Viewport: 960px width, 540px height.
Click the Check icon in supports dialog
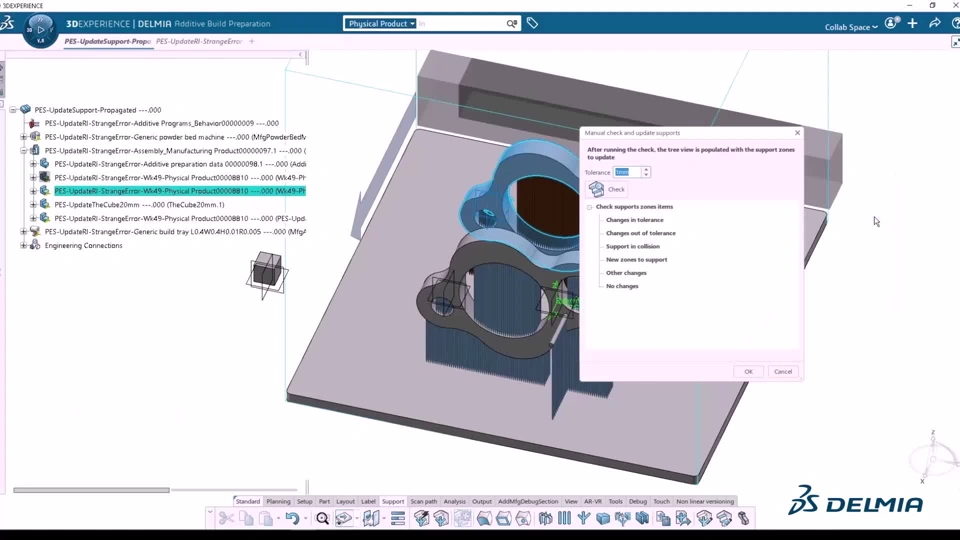tap(596, 189)
